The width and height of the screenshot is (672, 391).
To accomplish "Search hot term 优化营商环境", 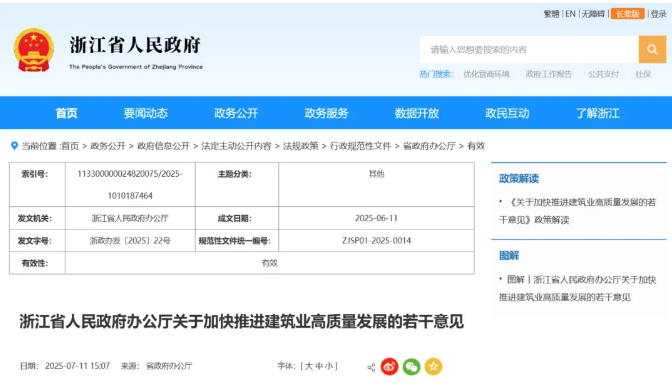I will tap(486, 74).
